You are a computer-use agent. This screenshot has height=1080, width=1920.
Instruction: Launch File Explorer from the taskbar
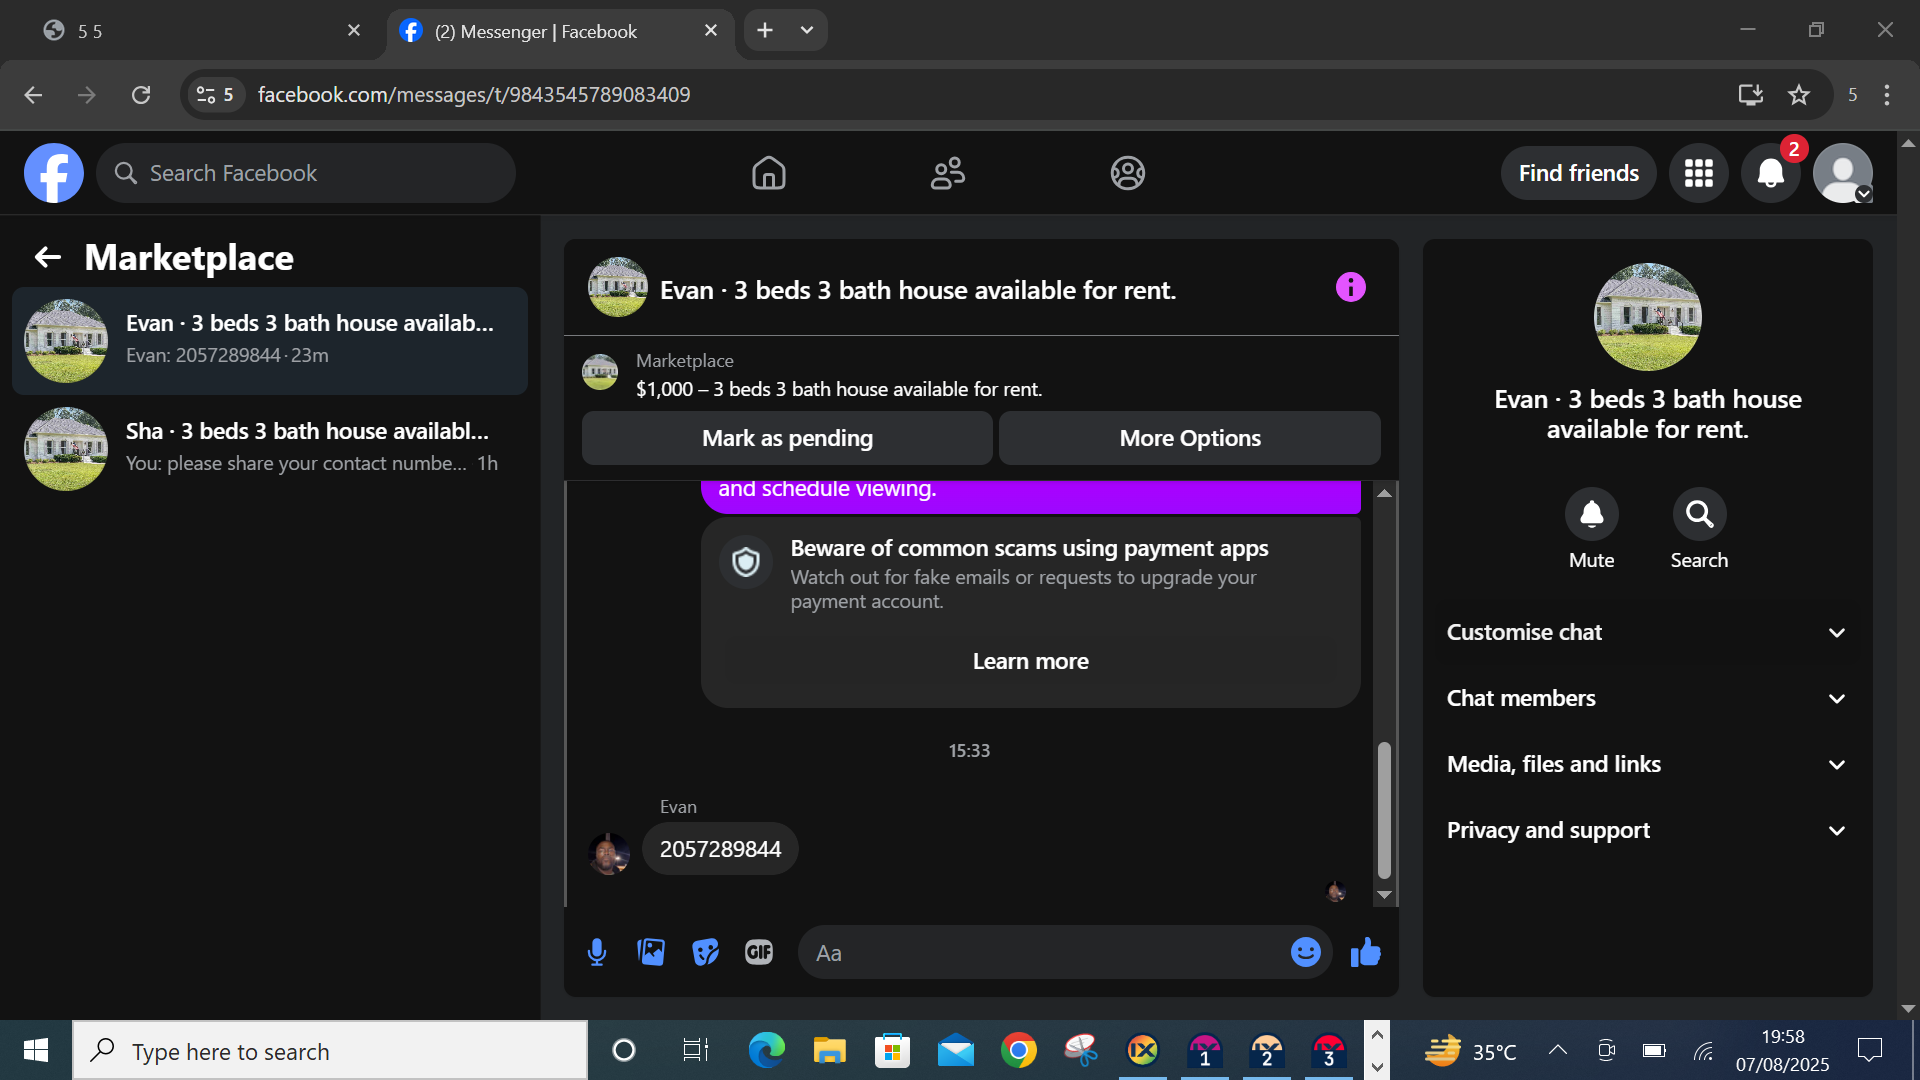click(x=829, y=1050)
